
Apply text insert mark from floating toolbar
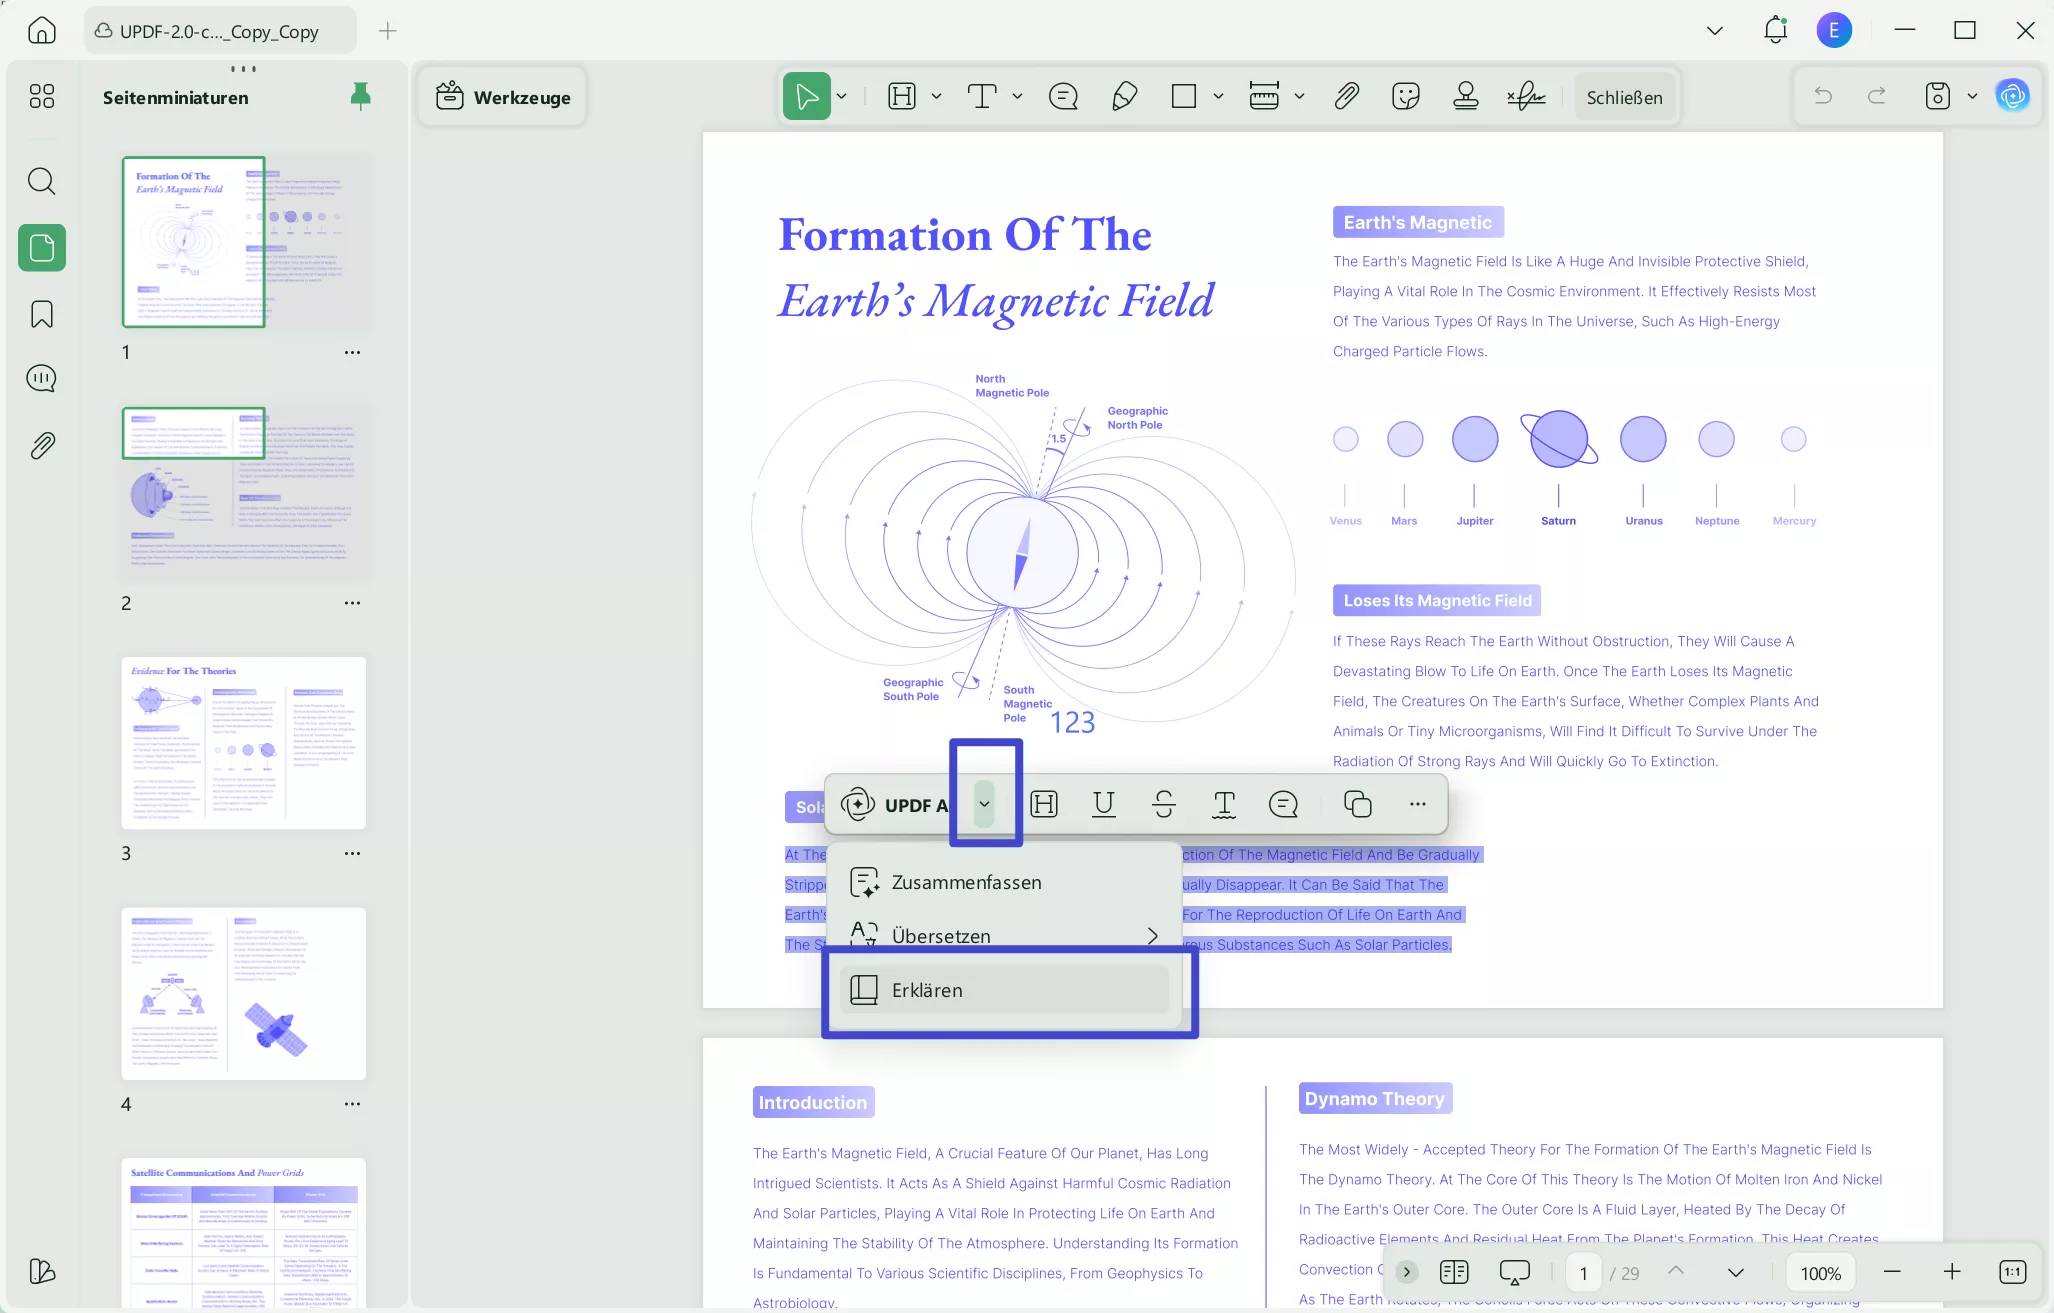pos(1224,804)
